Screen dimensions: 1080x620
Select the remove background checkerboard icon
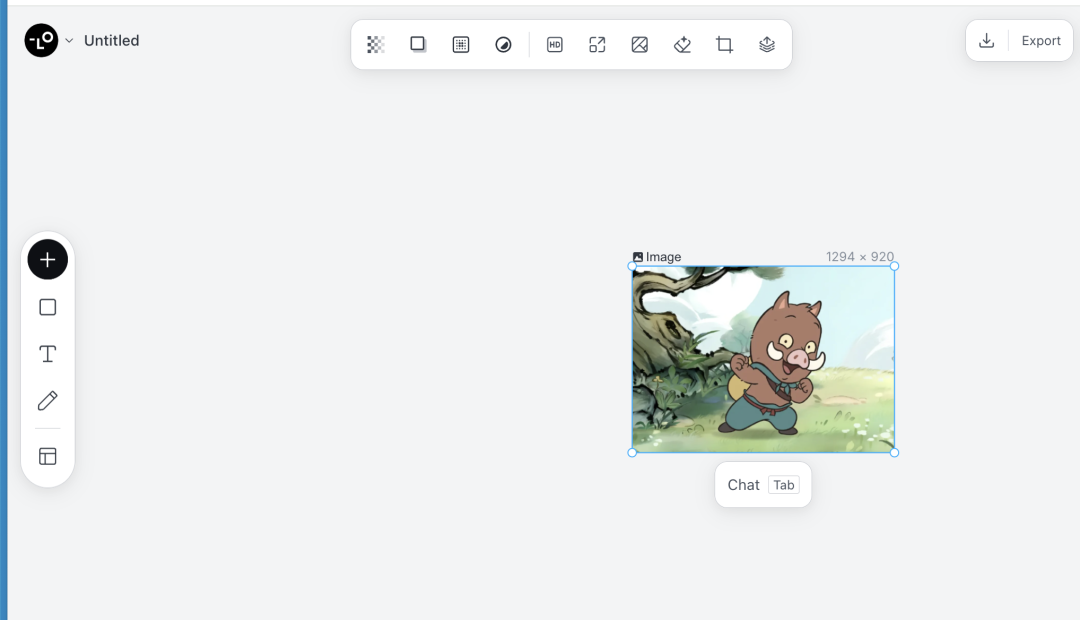click(376, 45)
